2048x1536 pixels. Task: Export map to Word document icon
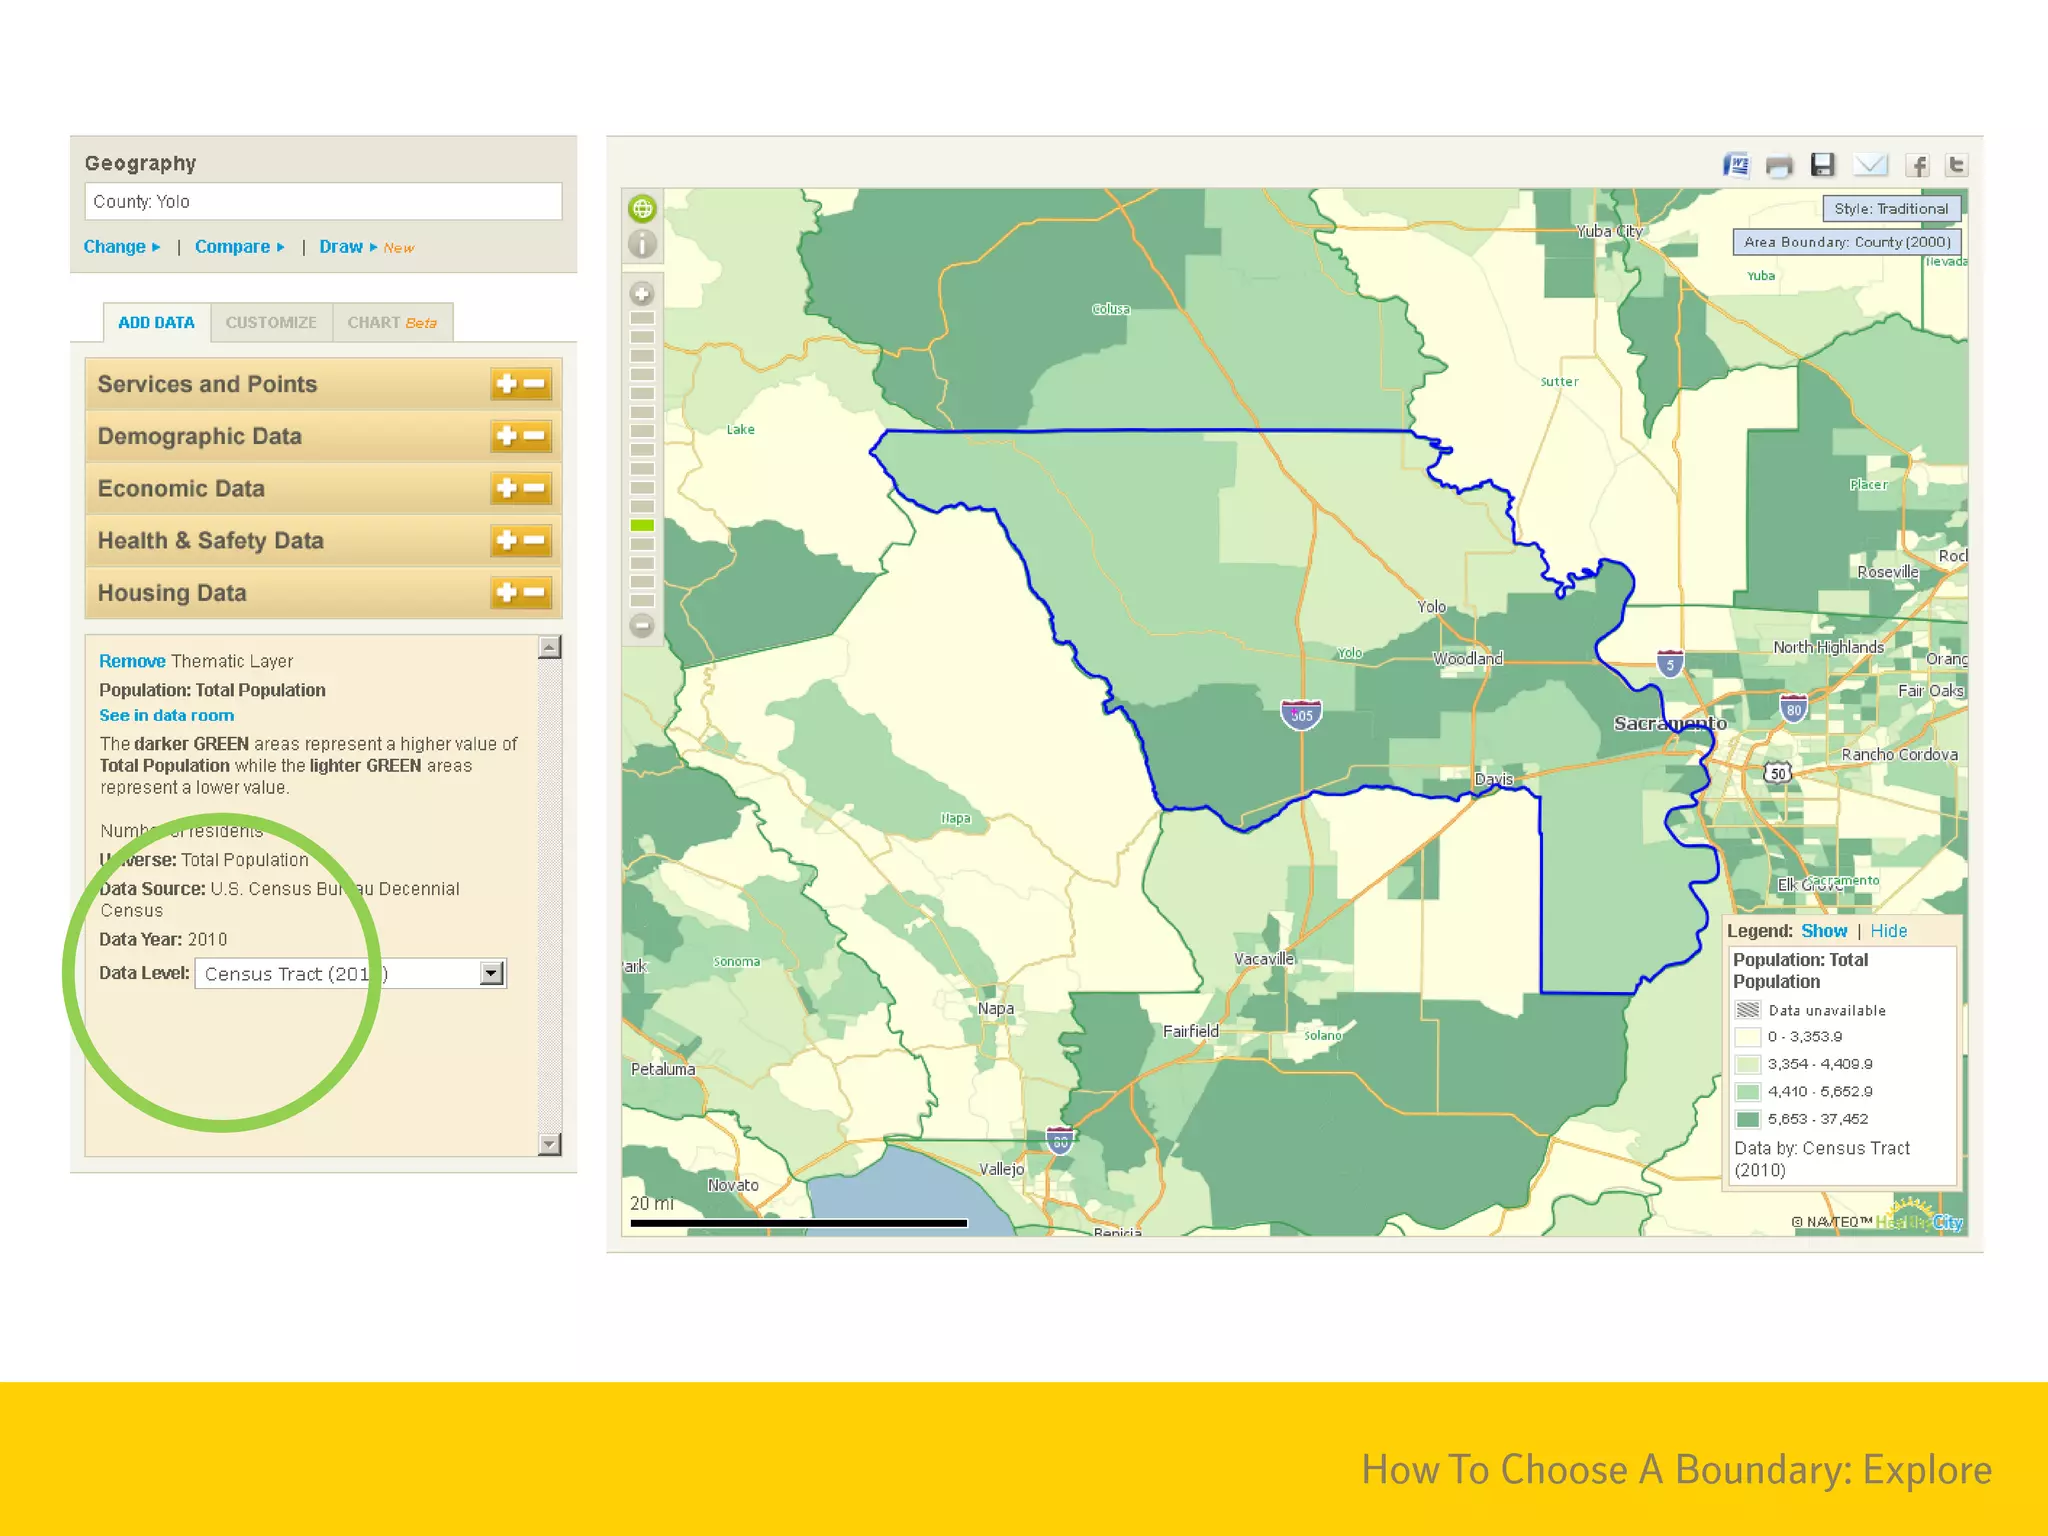pos(1736,165)
